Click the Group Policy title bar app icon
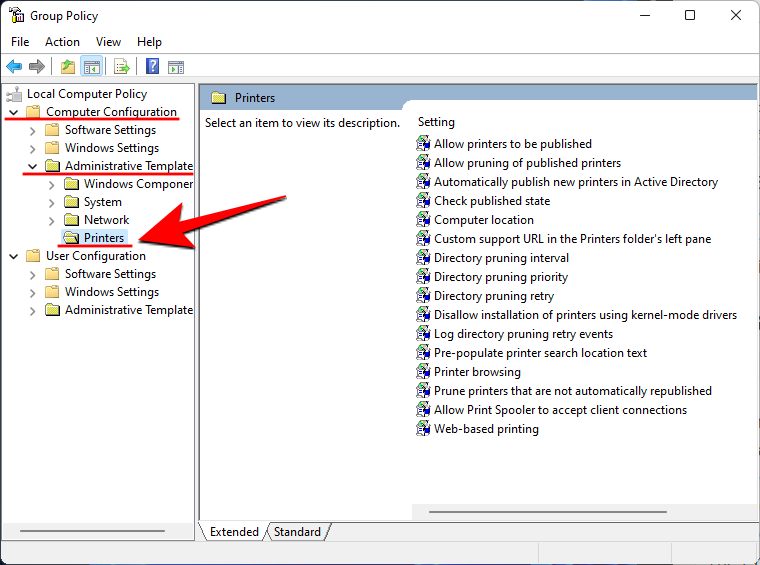 tap(16, 15)
